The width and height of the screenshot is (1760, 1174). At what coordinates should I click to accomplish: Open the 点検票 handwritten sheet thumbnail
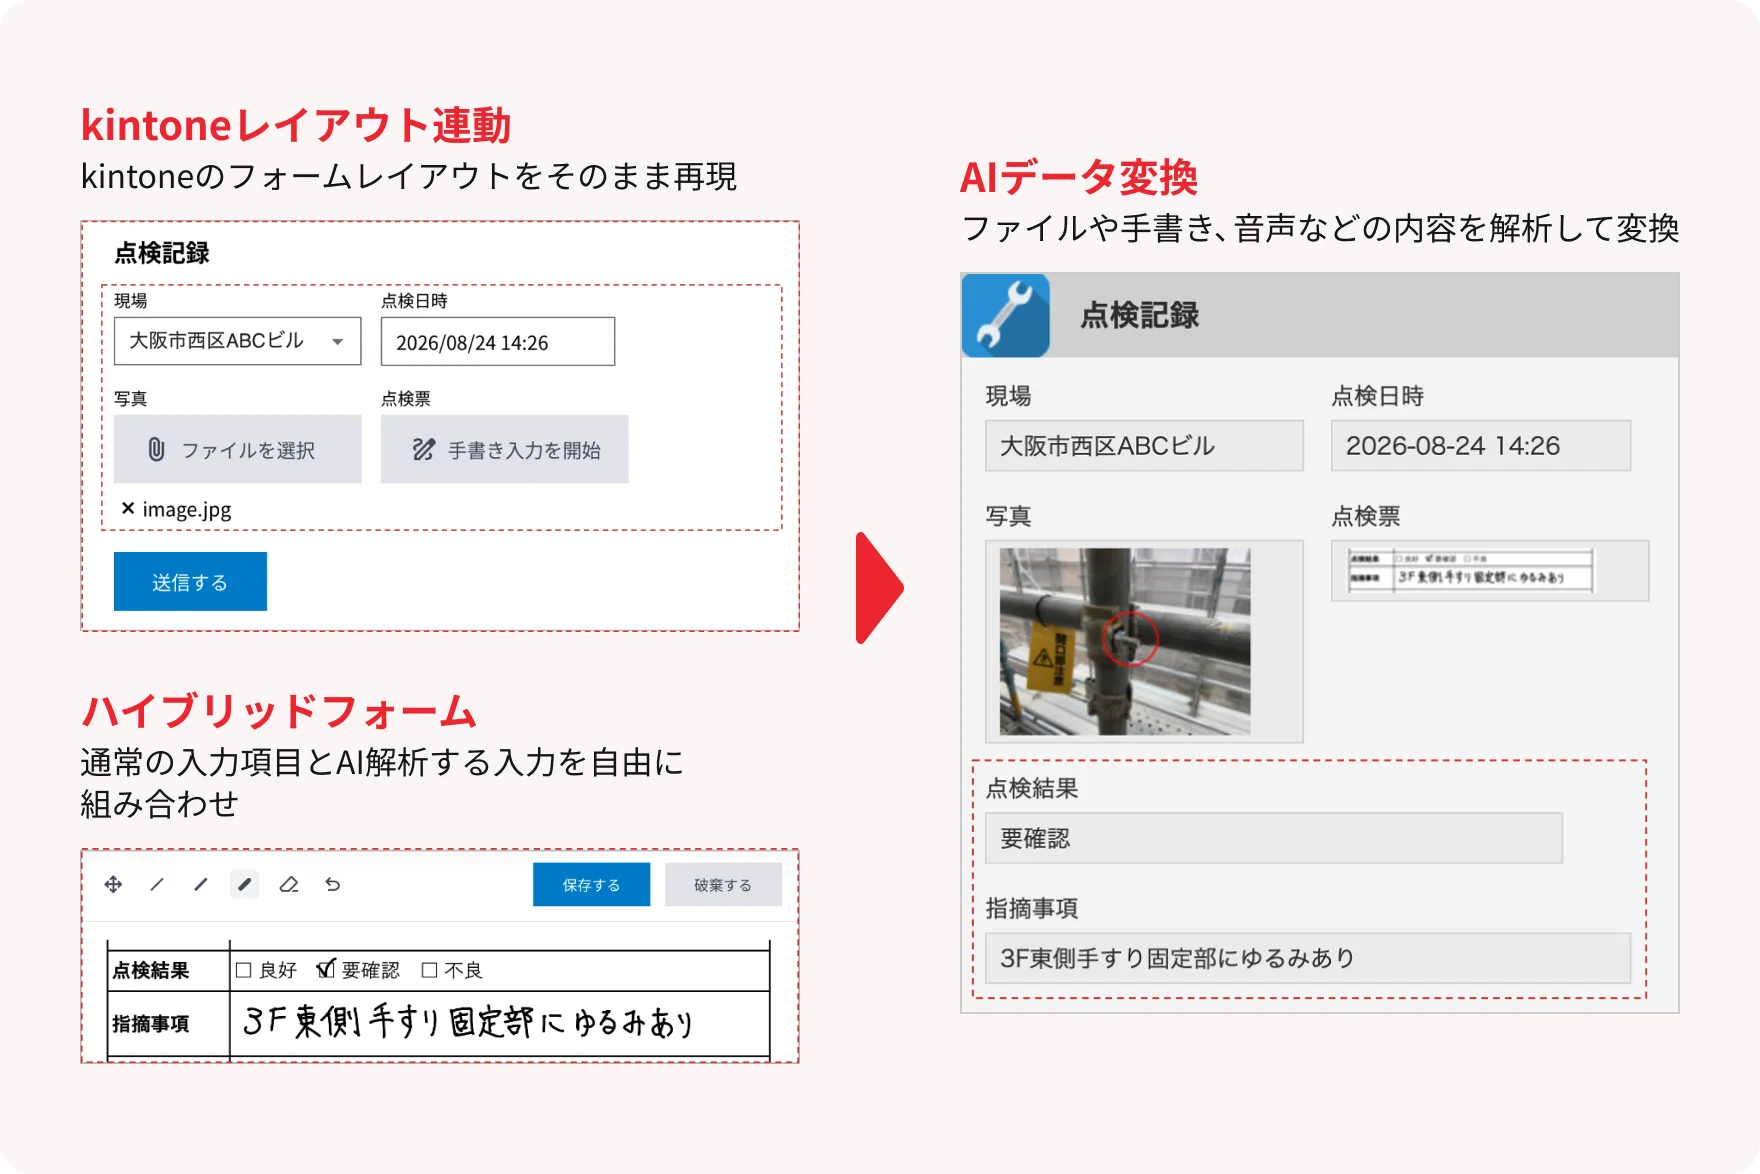pos(1470,571)
